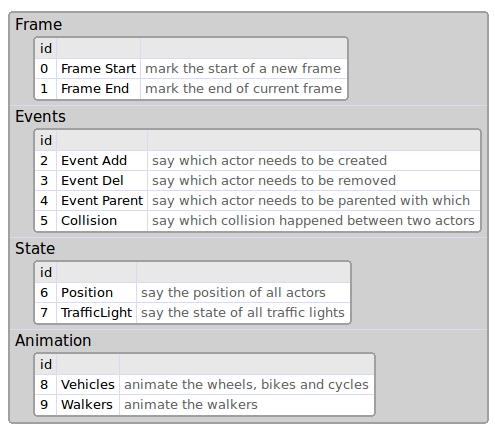This screenshot has height=430, width=495.
Task: Click the Frame section heading
Action: 39,24
